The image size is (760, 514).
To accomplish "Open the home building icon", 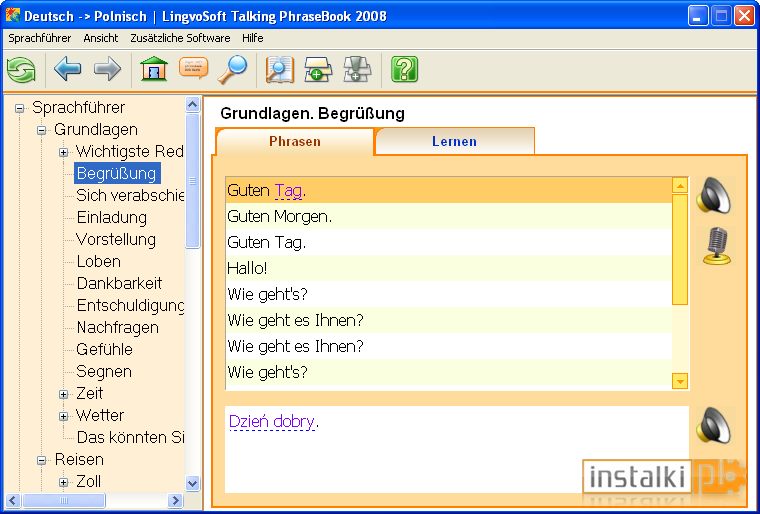I will tap(154, 69).
